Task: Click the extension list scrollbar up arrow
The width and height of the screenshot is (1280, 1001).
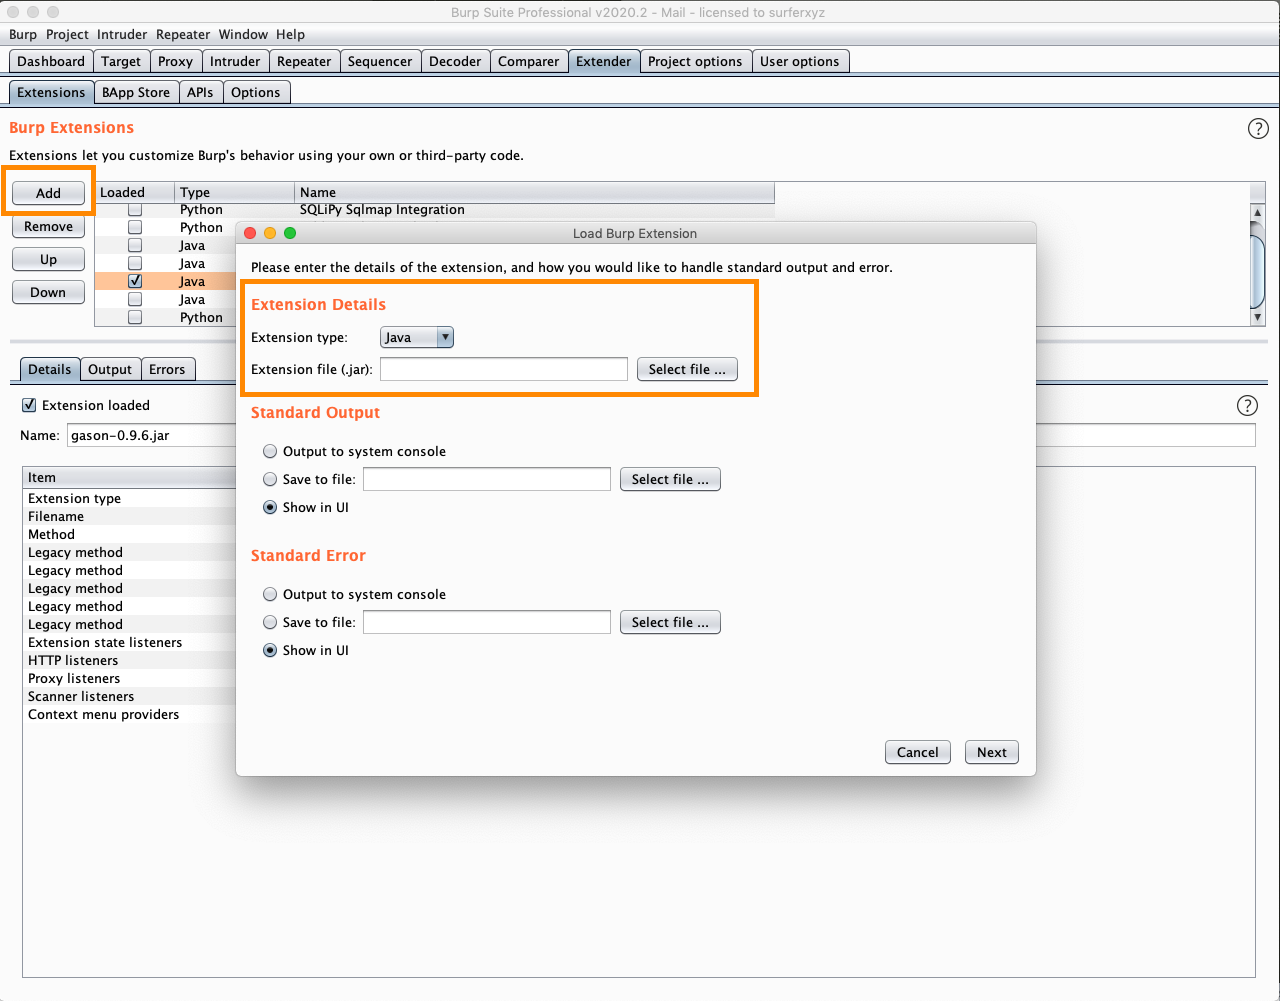Action: click(1258, 212)
